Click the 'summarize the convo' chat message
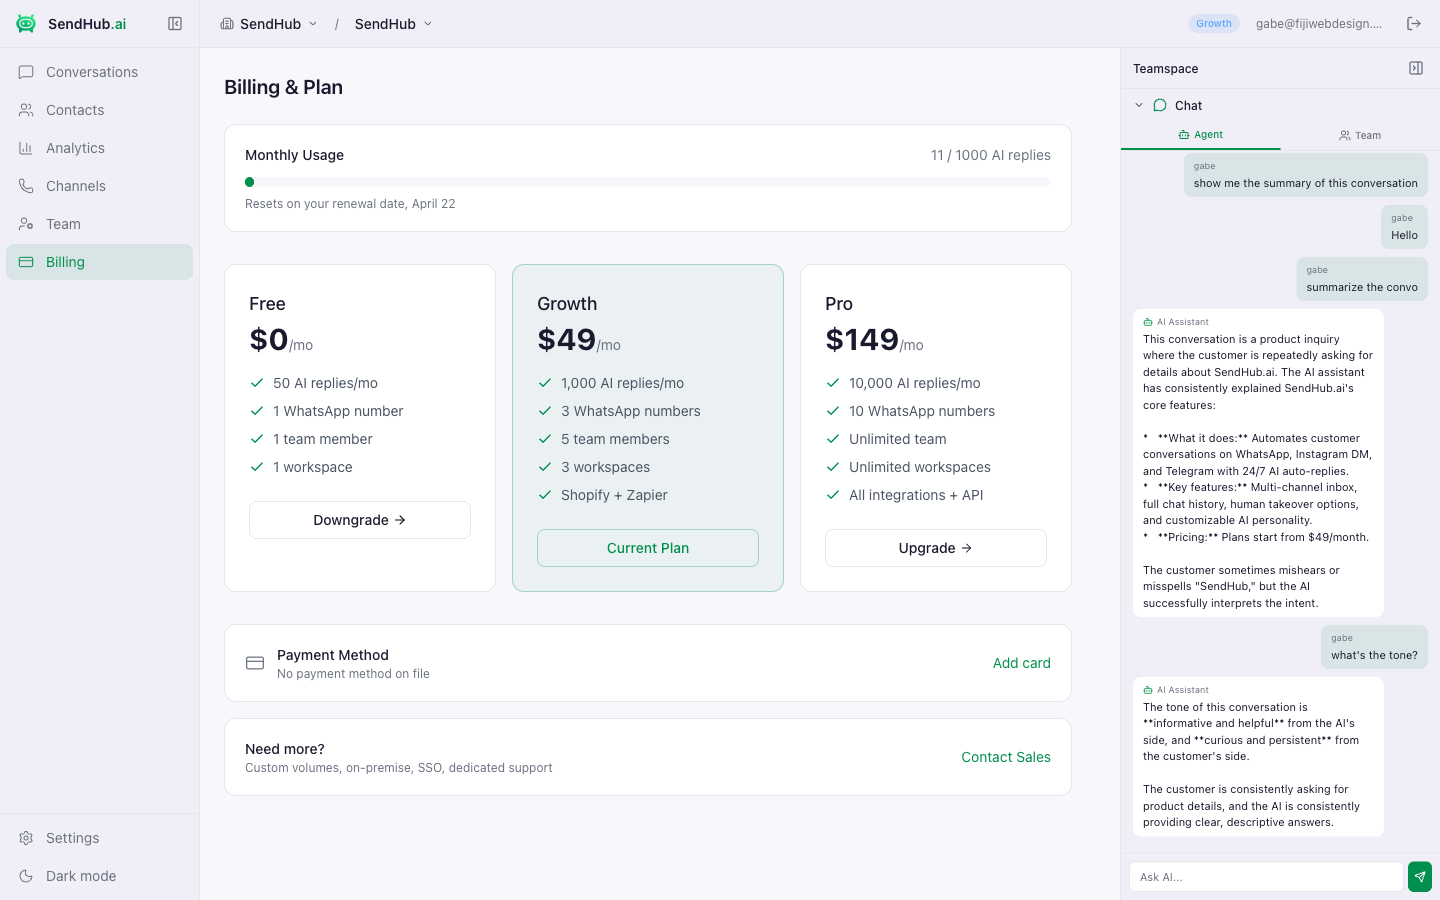The image size is (1440, 900). coord(1362,279)
